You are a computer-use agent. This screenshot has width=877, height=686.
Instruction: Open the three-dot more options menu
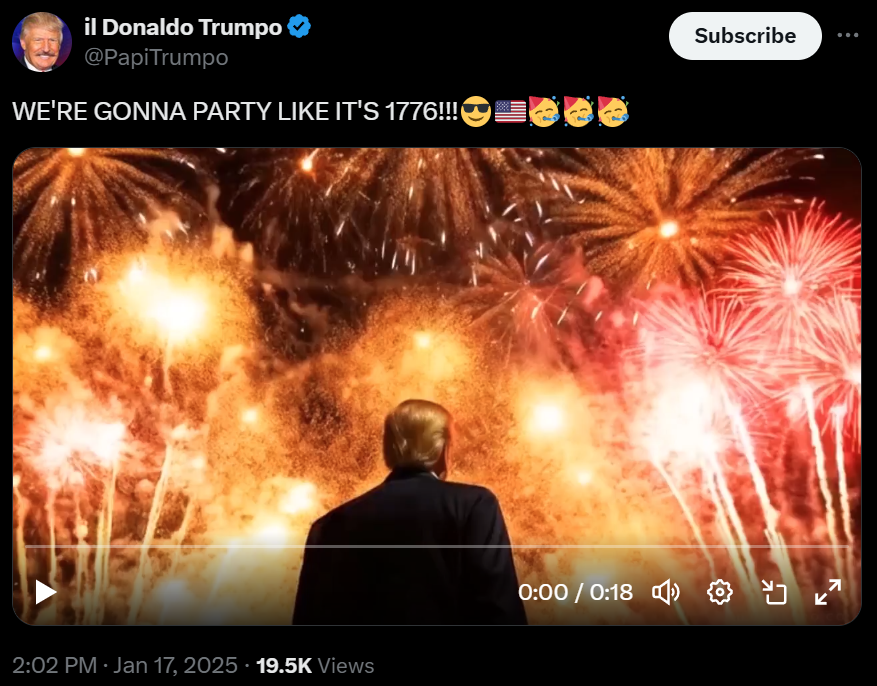coord(848,35)
